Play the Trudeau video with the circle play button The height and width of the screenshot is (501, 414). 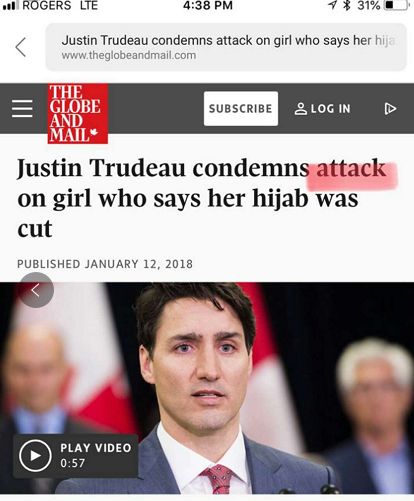[x=35, y=455]
